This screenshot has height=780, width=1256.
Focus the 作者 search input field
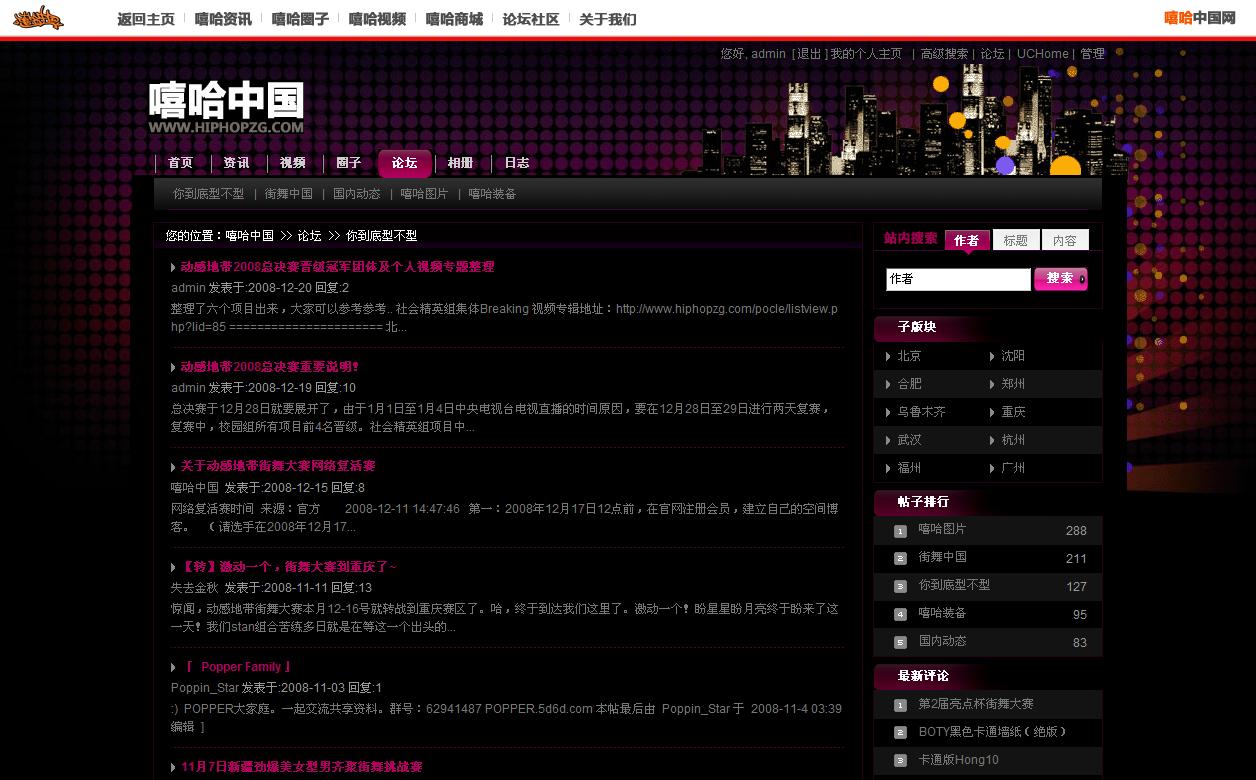[958, 279]
